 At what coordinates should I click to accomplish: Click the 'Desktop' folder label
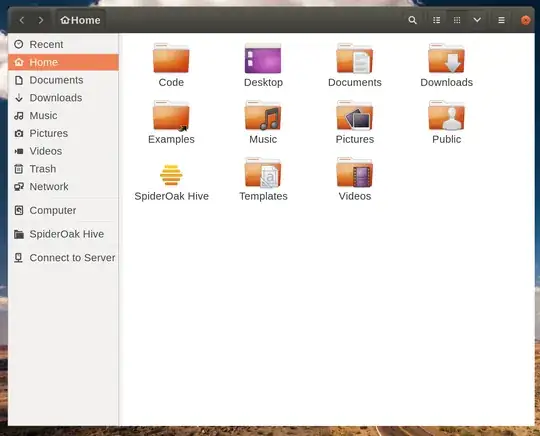[x=263, y=83]
